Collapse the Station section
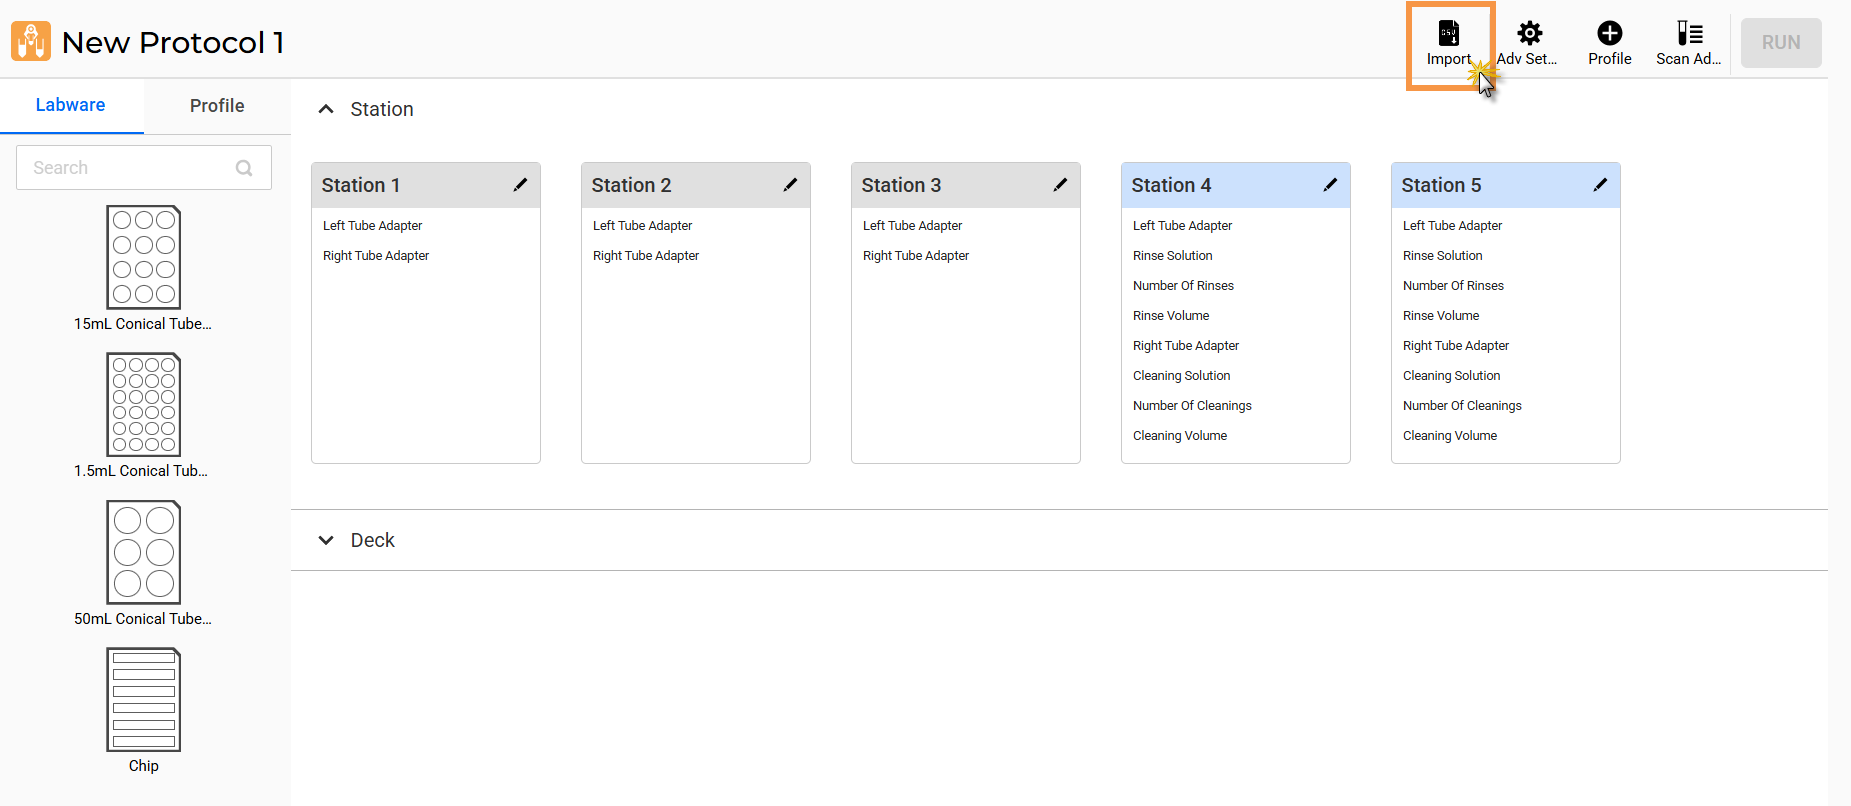 (326, 109)
